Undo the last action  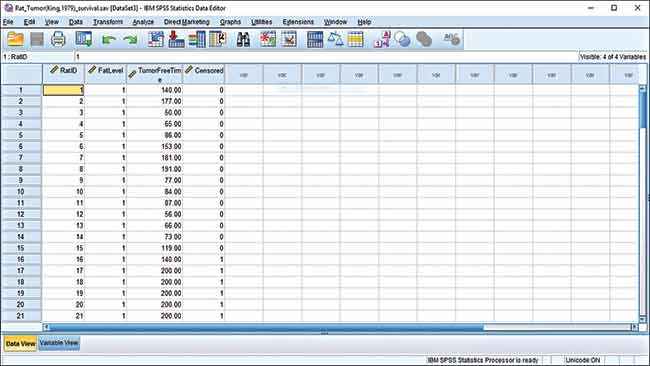pyautogui.click(x=109, y=40)
